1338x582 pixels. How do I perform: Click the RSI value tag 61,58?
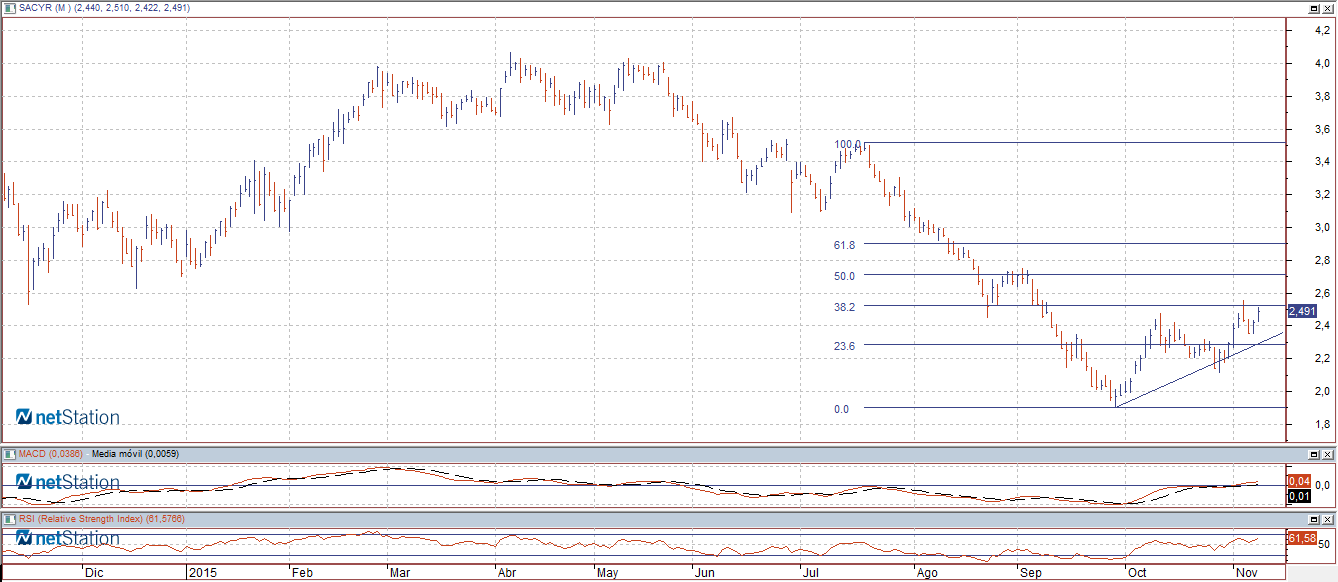pyautogui.click(x=1300, y=539)
